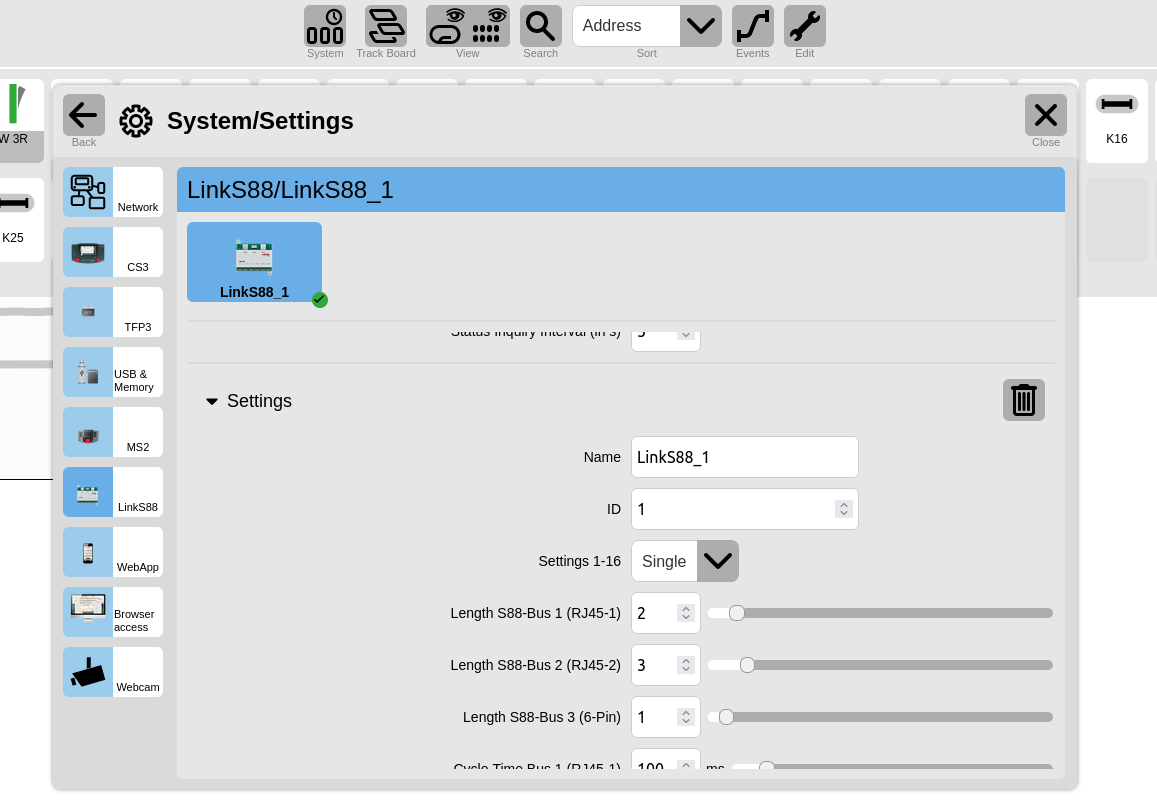Image resolution: width=1157 pixels, height=803 pixels.
Task: Select the K16 track item
Action: [x=1116, y=121]
